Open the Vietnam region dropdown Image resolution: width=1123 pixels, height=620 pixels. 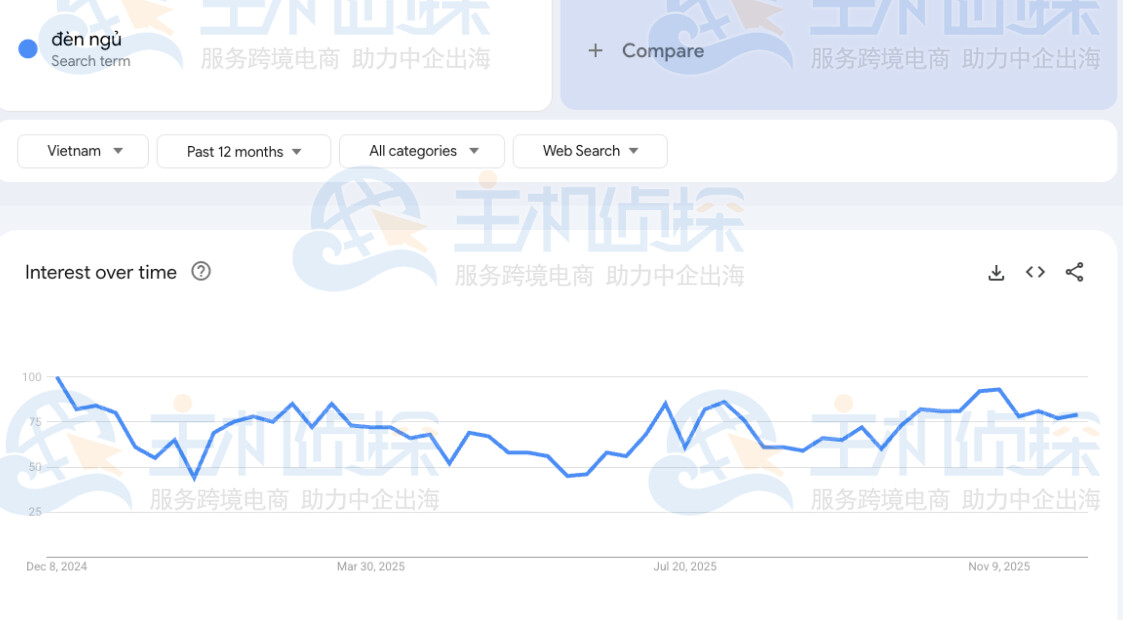[x=82, y=151]
